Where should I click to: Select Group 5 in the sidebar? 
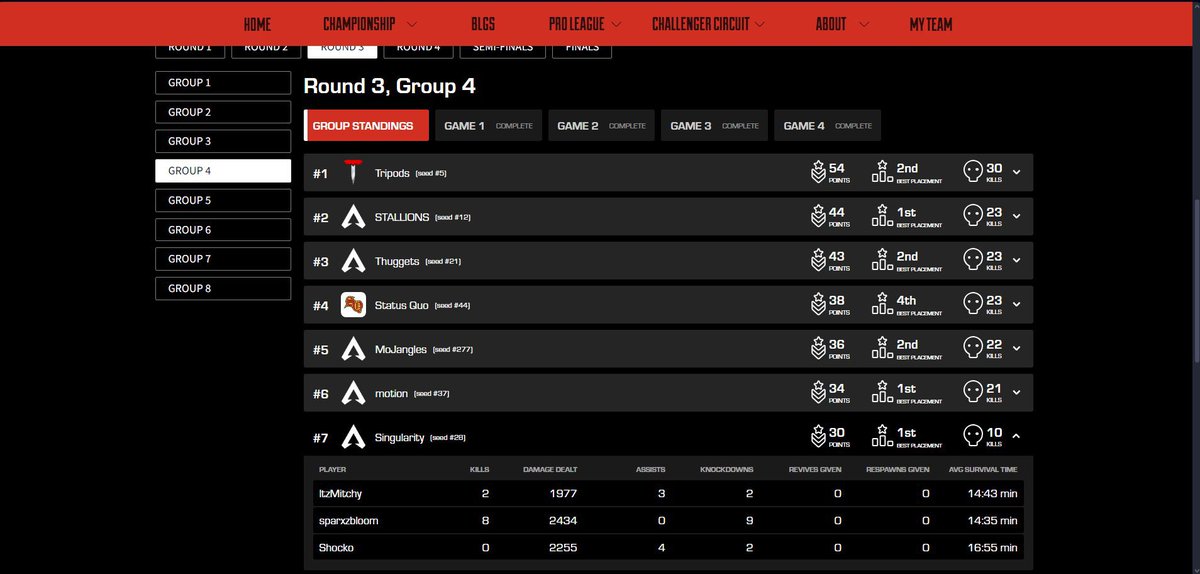223,200
